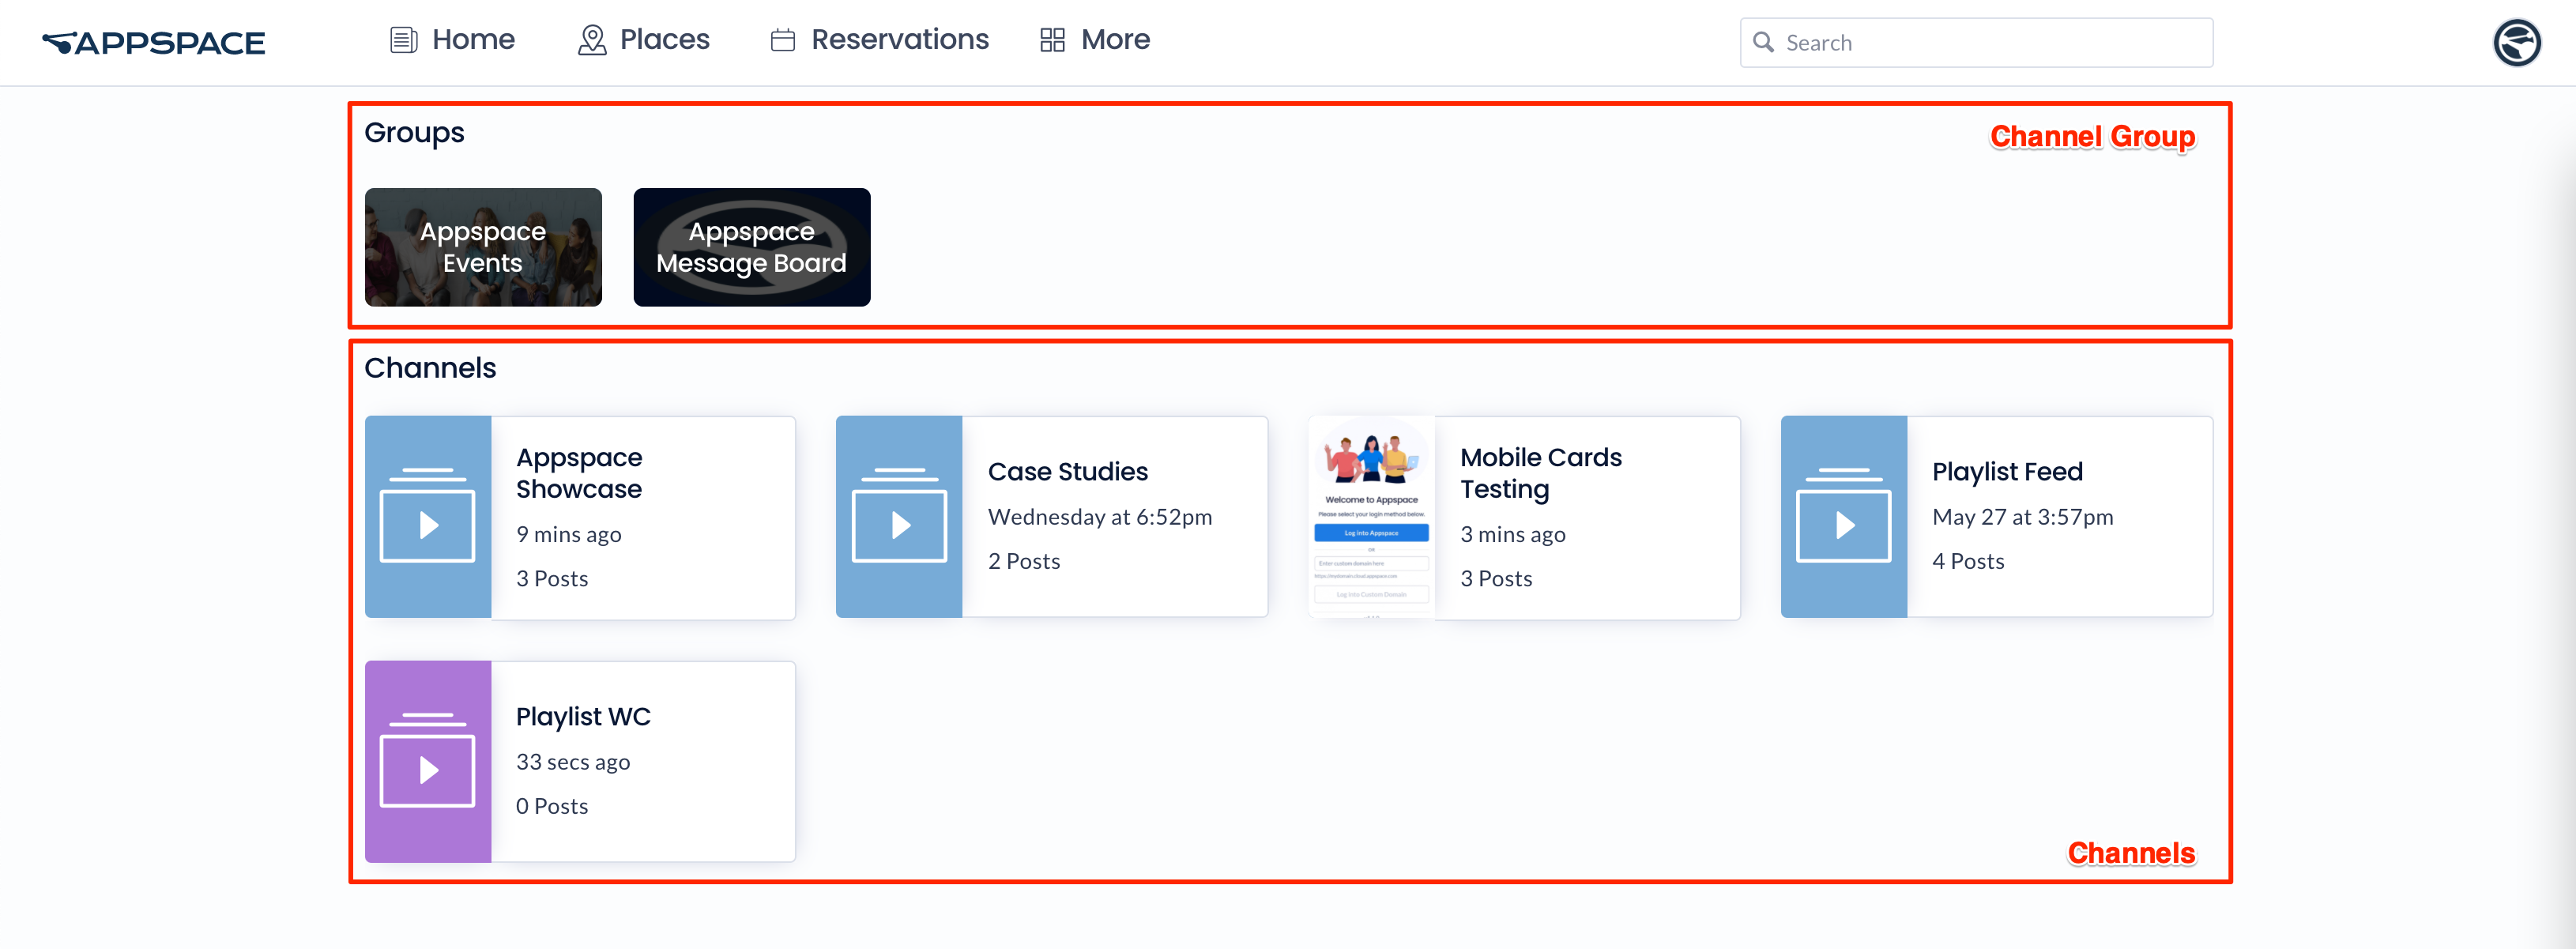The image size is (2576, 949).
Task: Open Playlist Feed channel title
Action: coord(2007,471)
